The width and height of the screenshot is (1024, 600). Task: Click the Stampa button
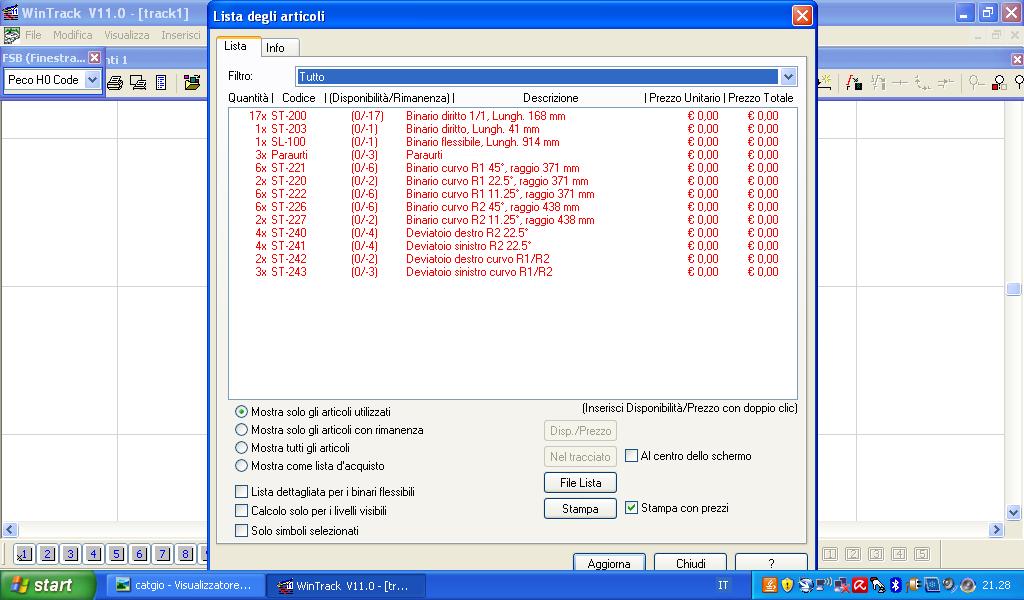pos(581,509)
